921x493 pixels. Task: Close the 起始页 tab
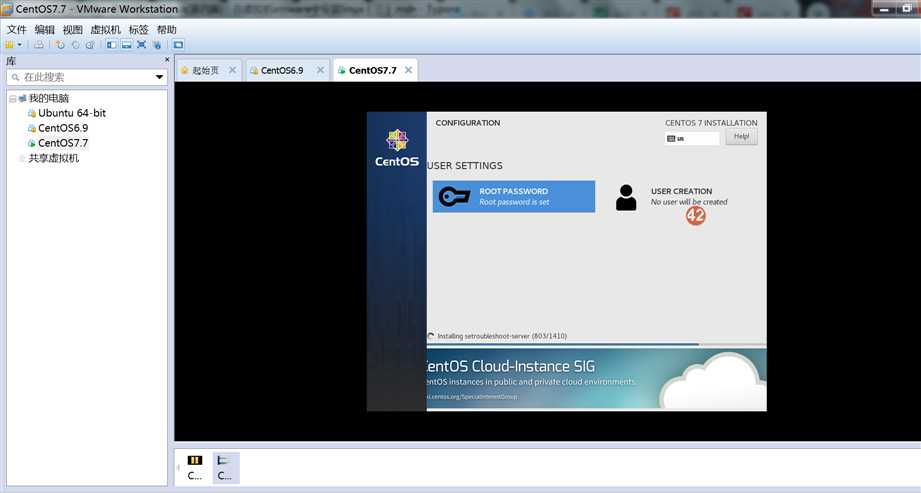coord(233,70)
